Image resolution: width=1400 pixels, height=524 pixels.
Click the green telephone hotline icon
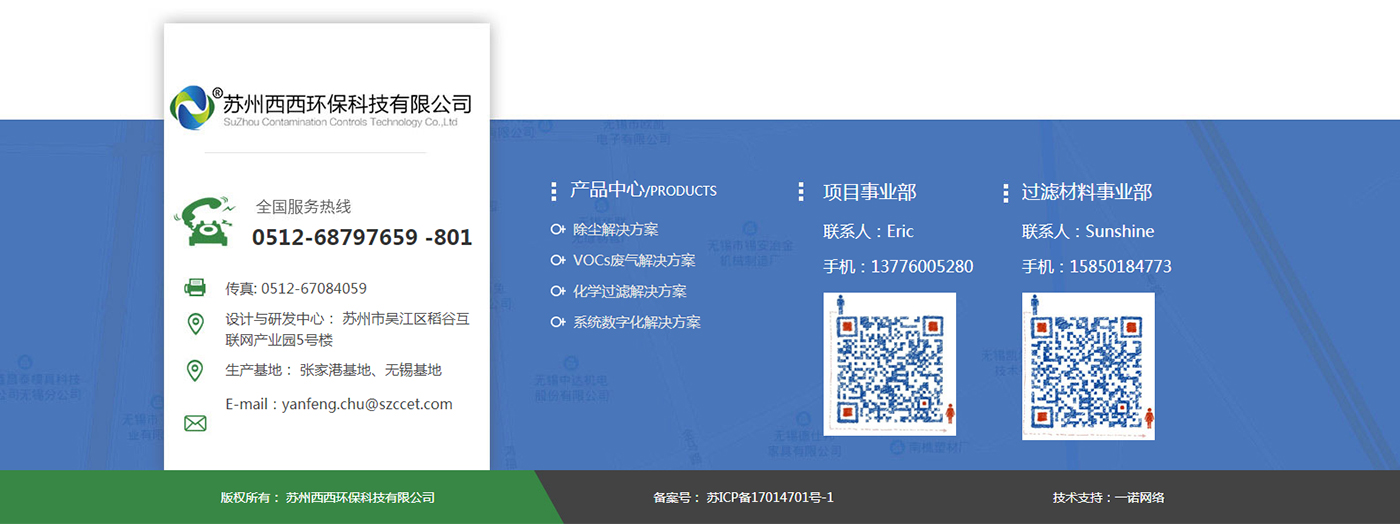(204, 221)
